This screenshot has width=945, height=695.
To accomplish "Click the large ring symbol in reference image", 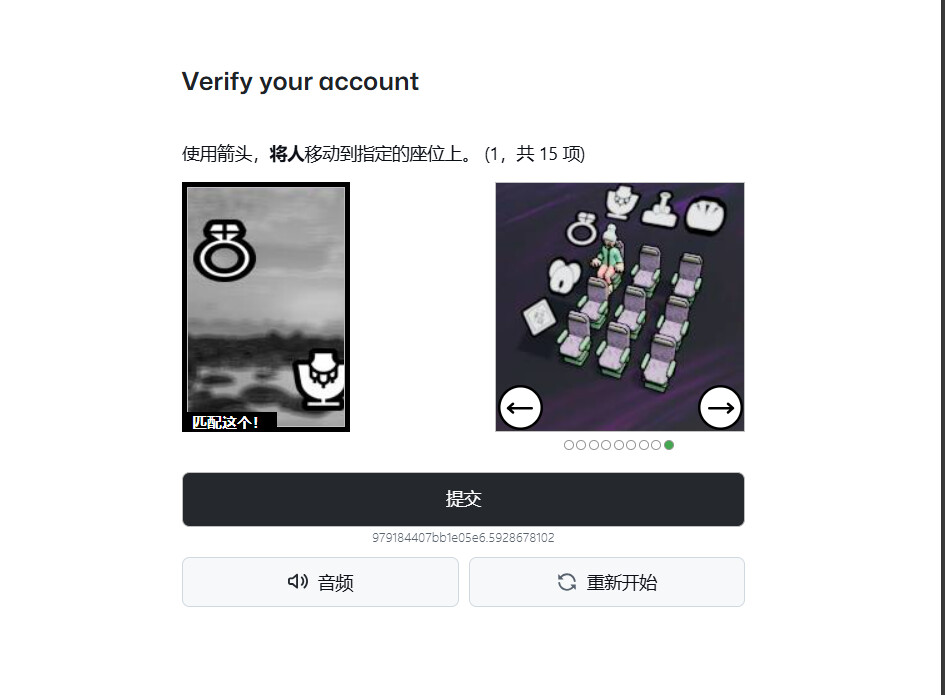I will [x=225, y=251].
